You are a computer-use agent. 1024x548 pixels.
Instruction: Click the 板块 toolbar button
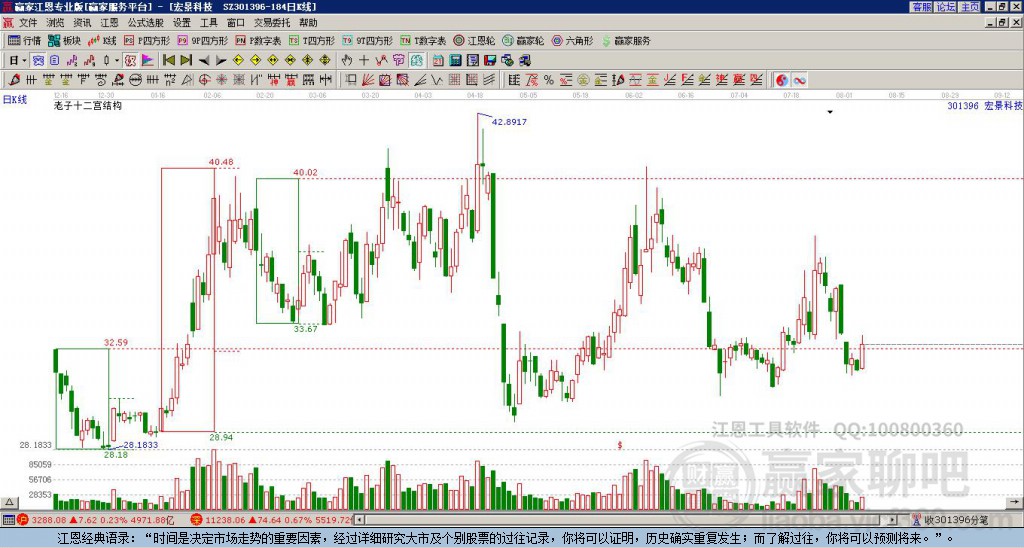click(65, 40)
